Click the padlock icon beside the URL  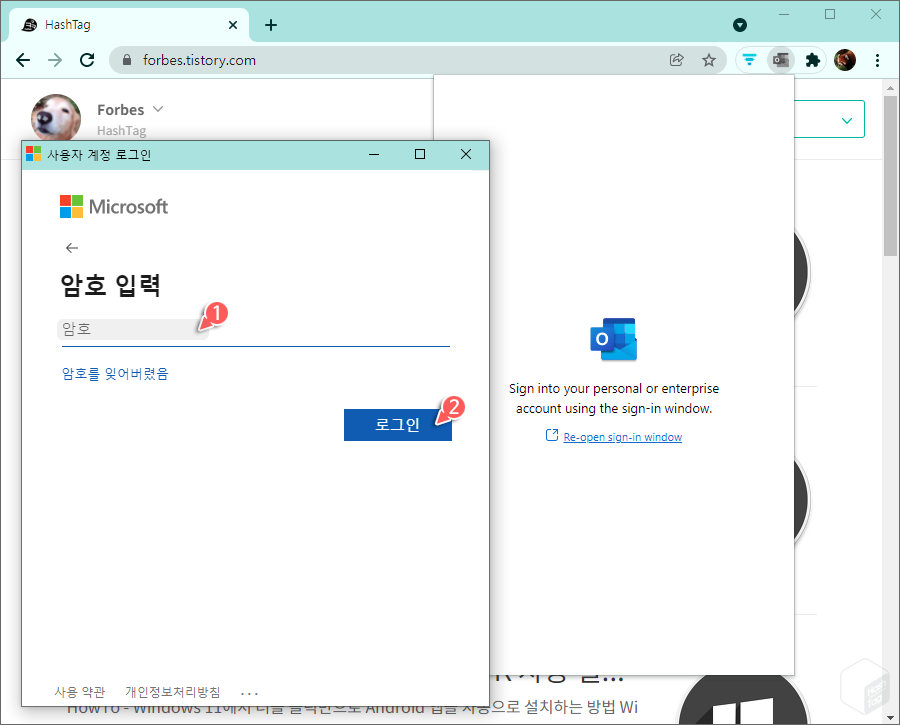tap(126, 60)
